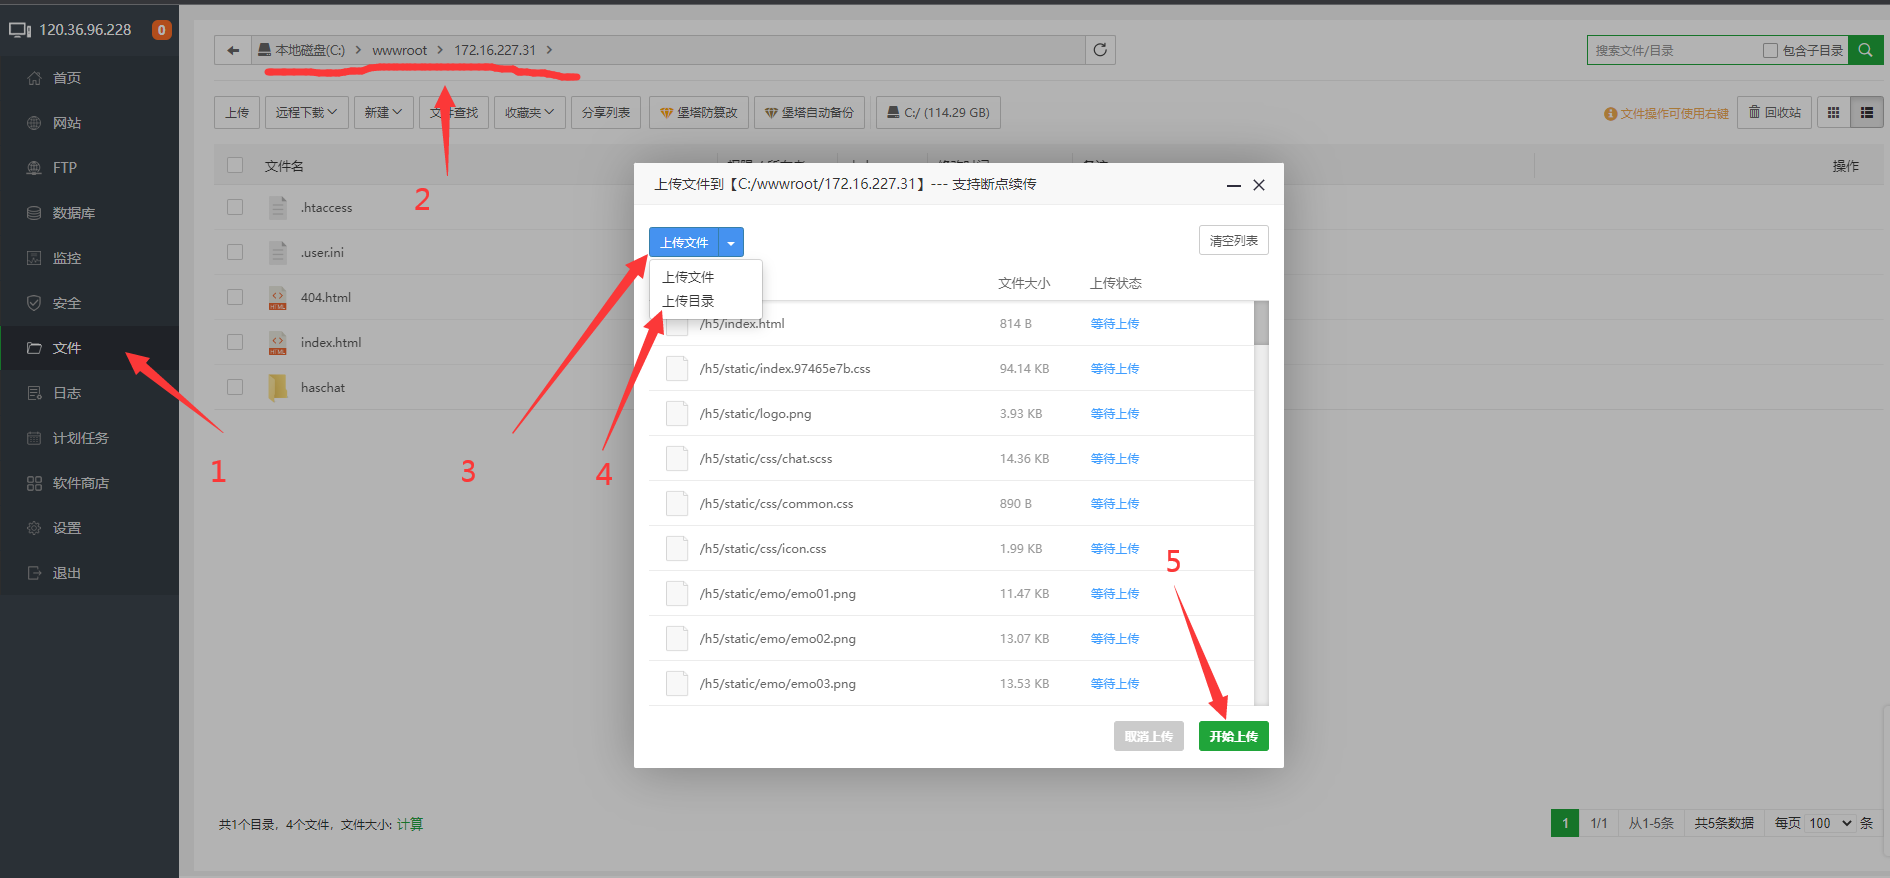Expand the 收藏夹 dropdown
This screenshot has width=1890, height=878.
529,113
